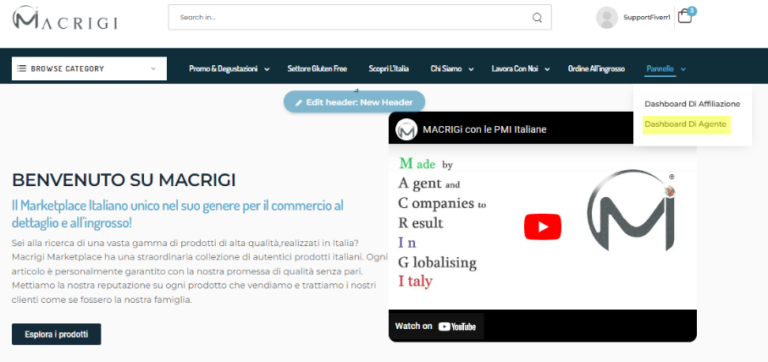The width and height of the screenshot is (768, 362).
Task: Click the Macrigi logo in the header
Action: (x=65, y=18)
